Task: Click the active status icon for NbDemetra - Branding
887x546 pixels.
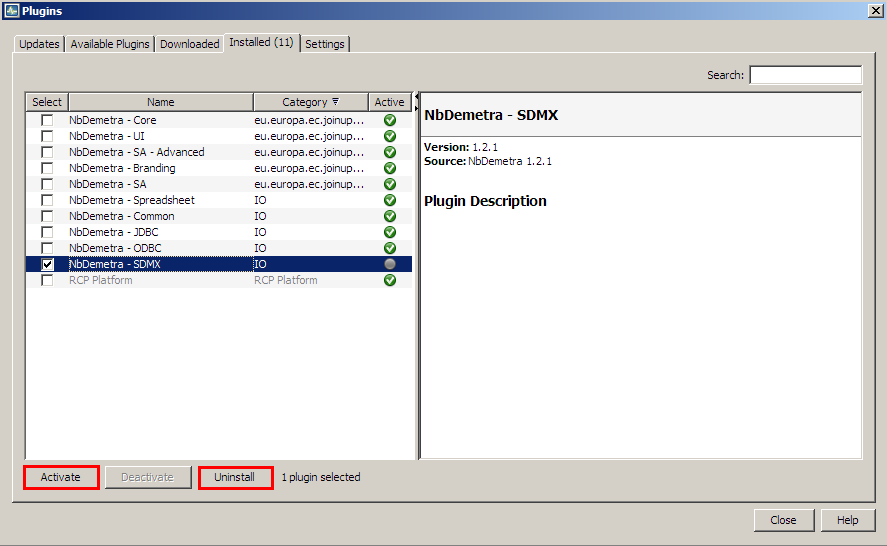Action: click(389, 168)
